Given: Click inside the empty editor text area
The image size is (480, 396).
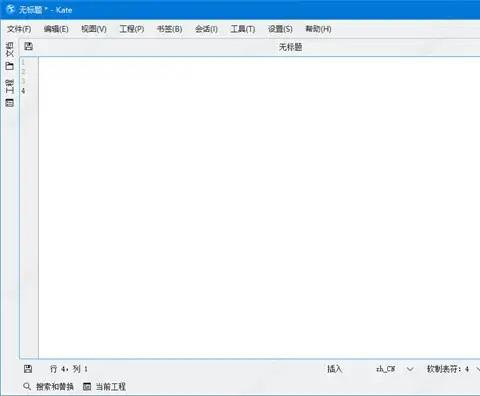Looking at the screenshot, I should [x=259, y=207].
